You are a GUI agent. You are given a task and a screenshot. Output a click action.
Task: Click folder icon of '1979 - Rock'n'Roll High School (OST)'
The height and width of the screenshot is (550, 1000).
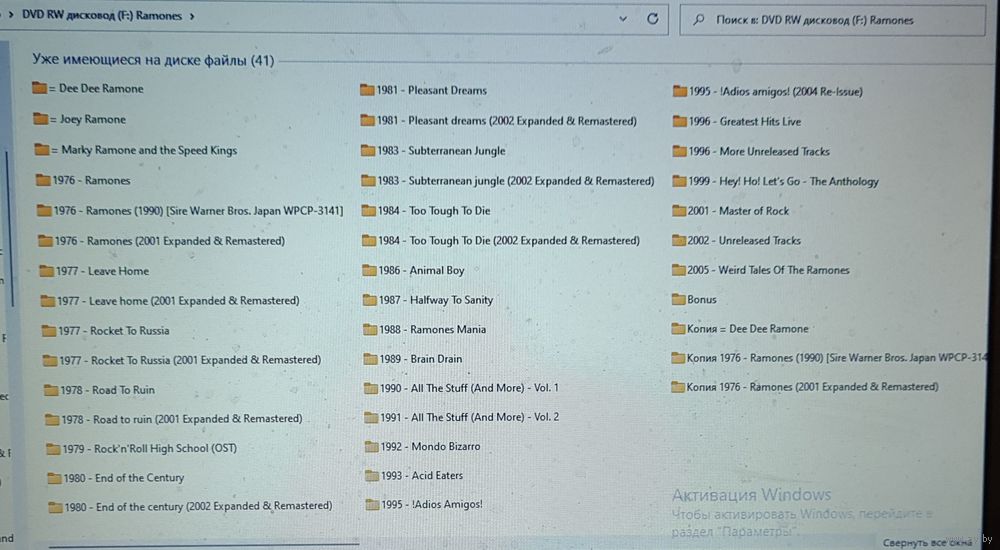pos(54,449)
